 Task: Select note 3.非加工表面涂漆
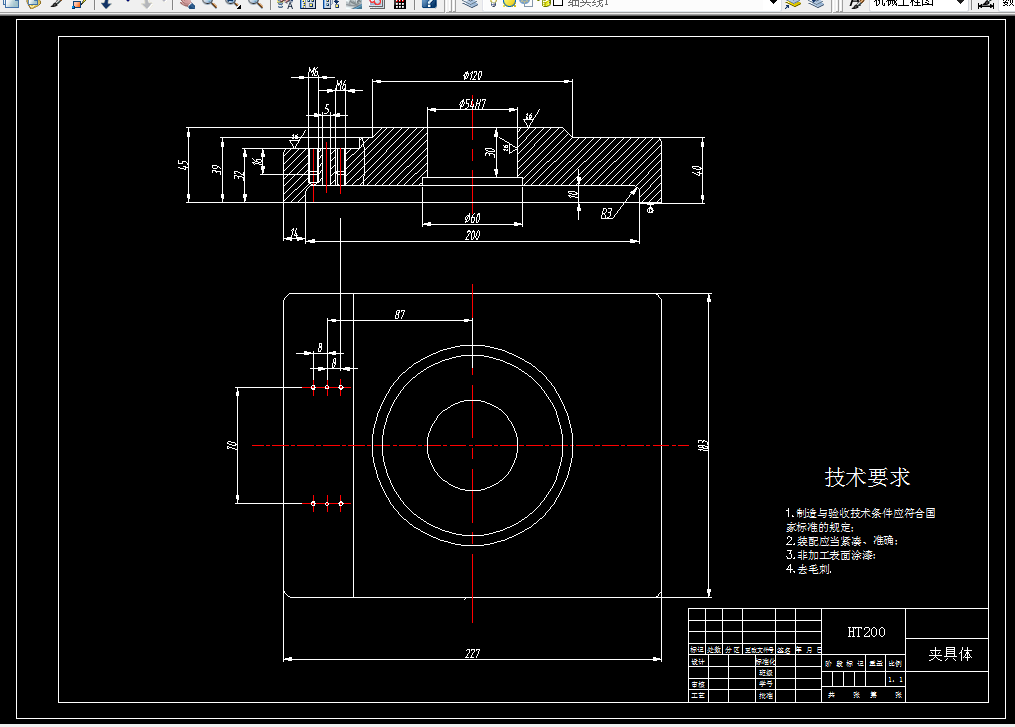(x=831, y=555)
